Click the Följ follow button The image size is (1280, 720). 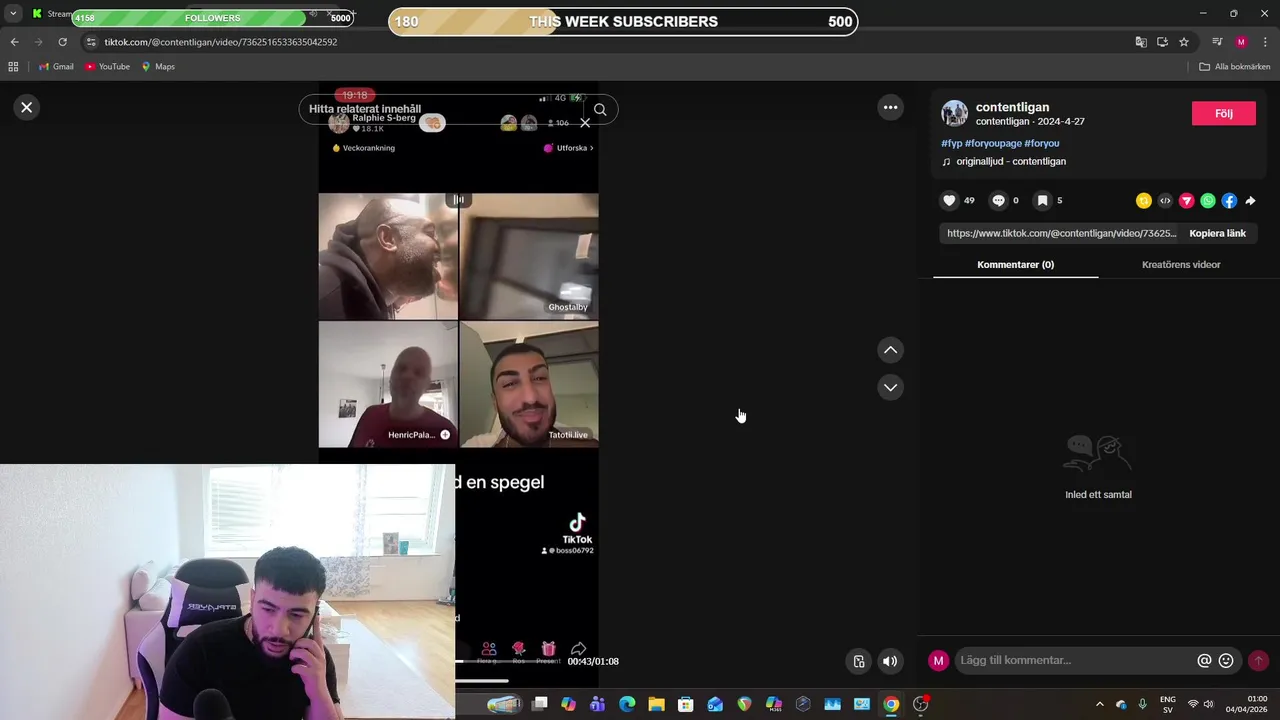click(1224, 113)
